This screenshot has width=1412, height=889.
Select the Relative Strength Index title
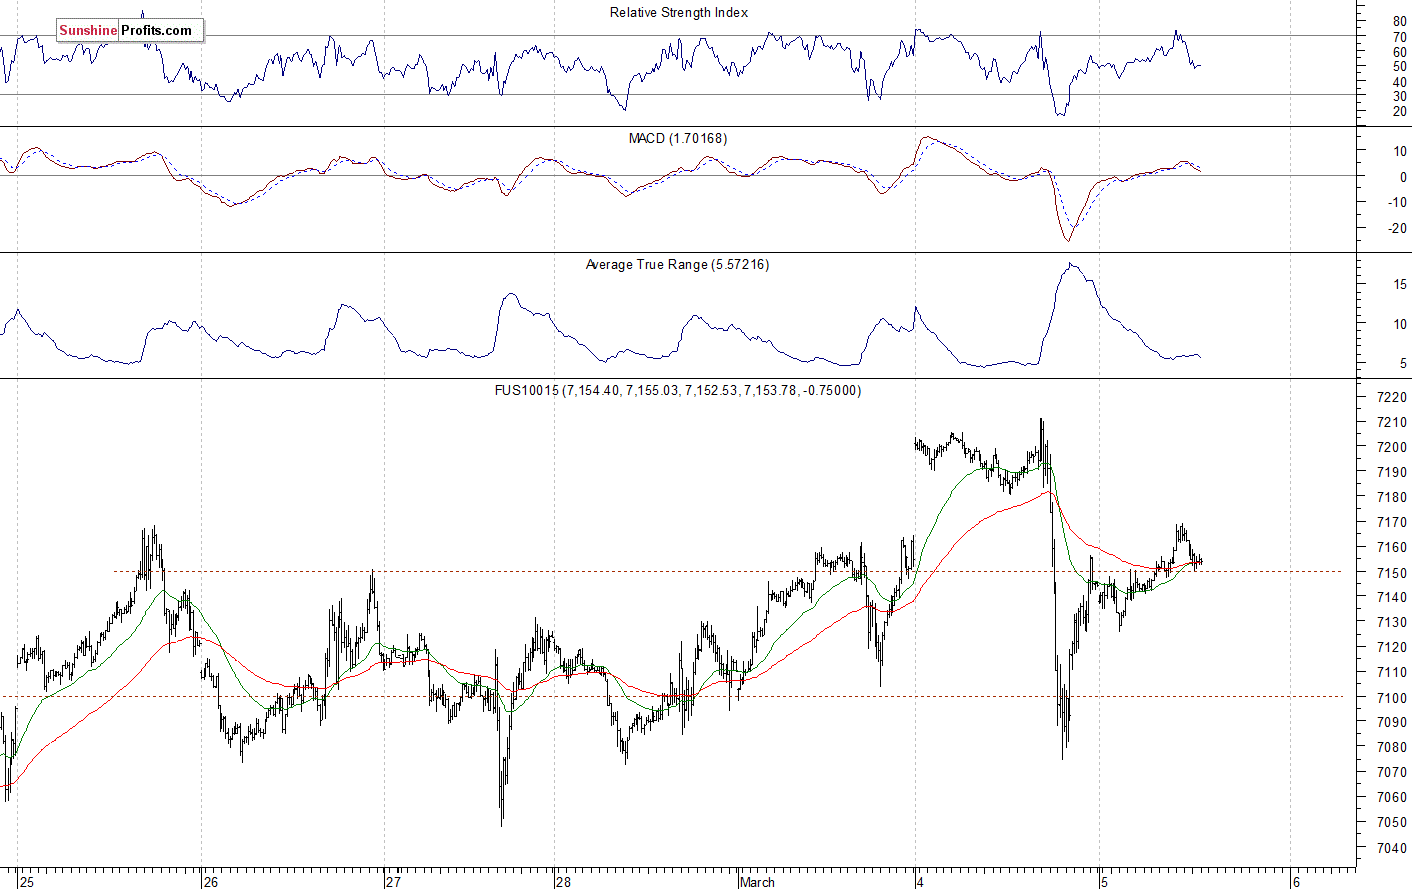(x=679, y=13)
